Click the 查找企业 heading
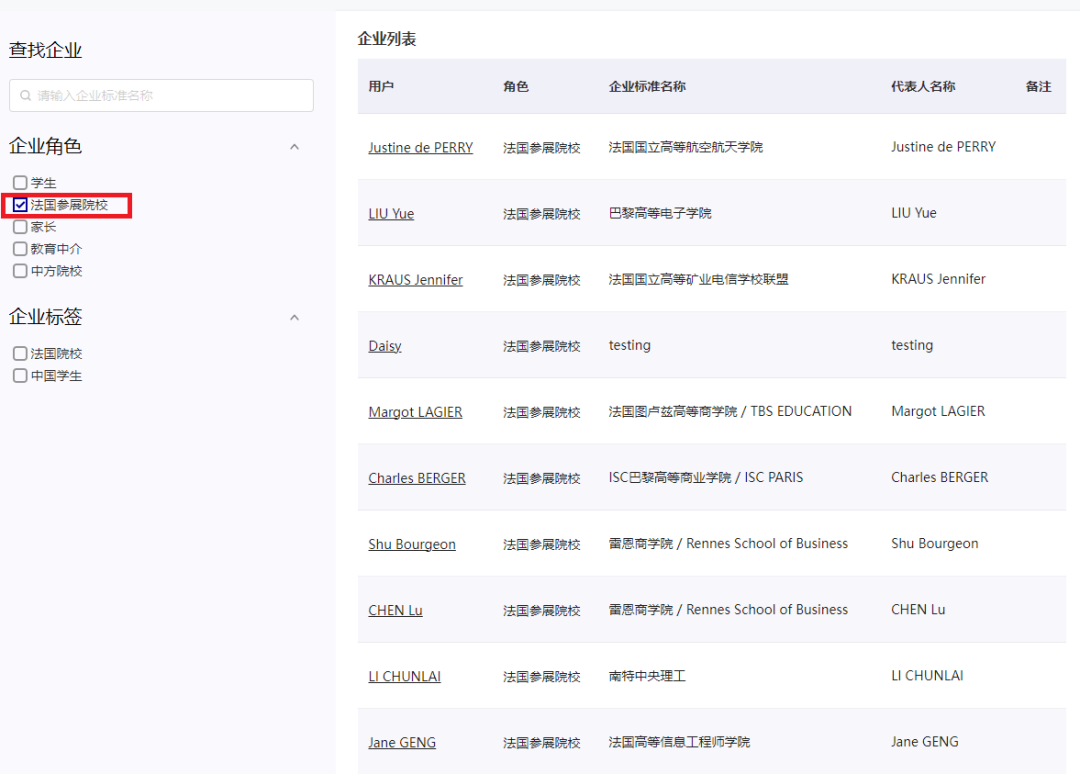The width and height of the screenshot is (1080, 774). 45,50
